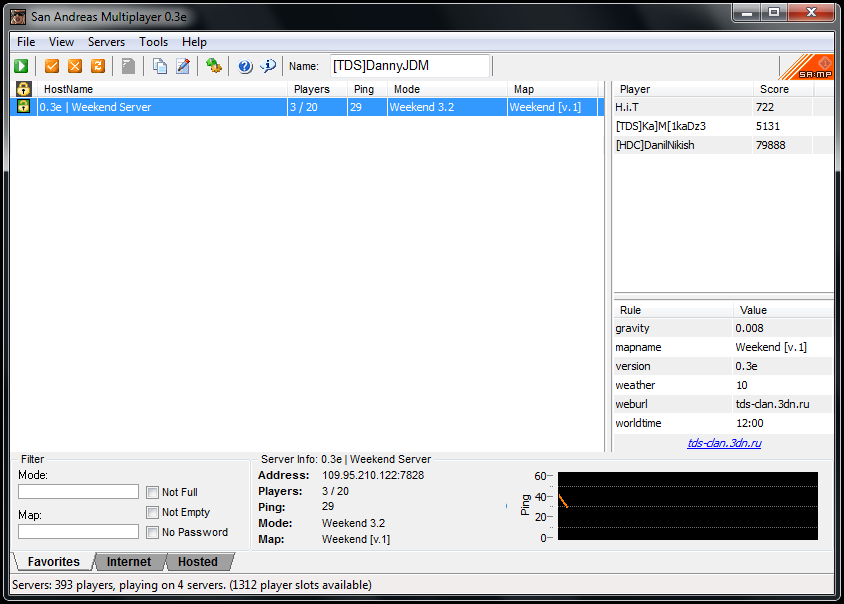The width and height of the screenshot is (844, 604).
Task: Click the Player column header
Action: pos(683,89)
